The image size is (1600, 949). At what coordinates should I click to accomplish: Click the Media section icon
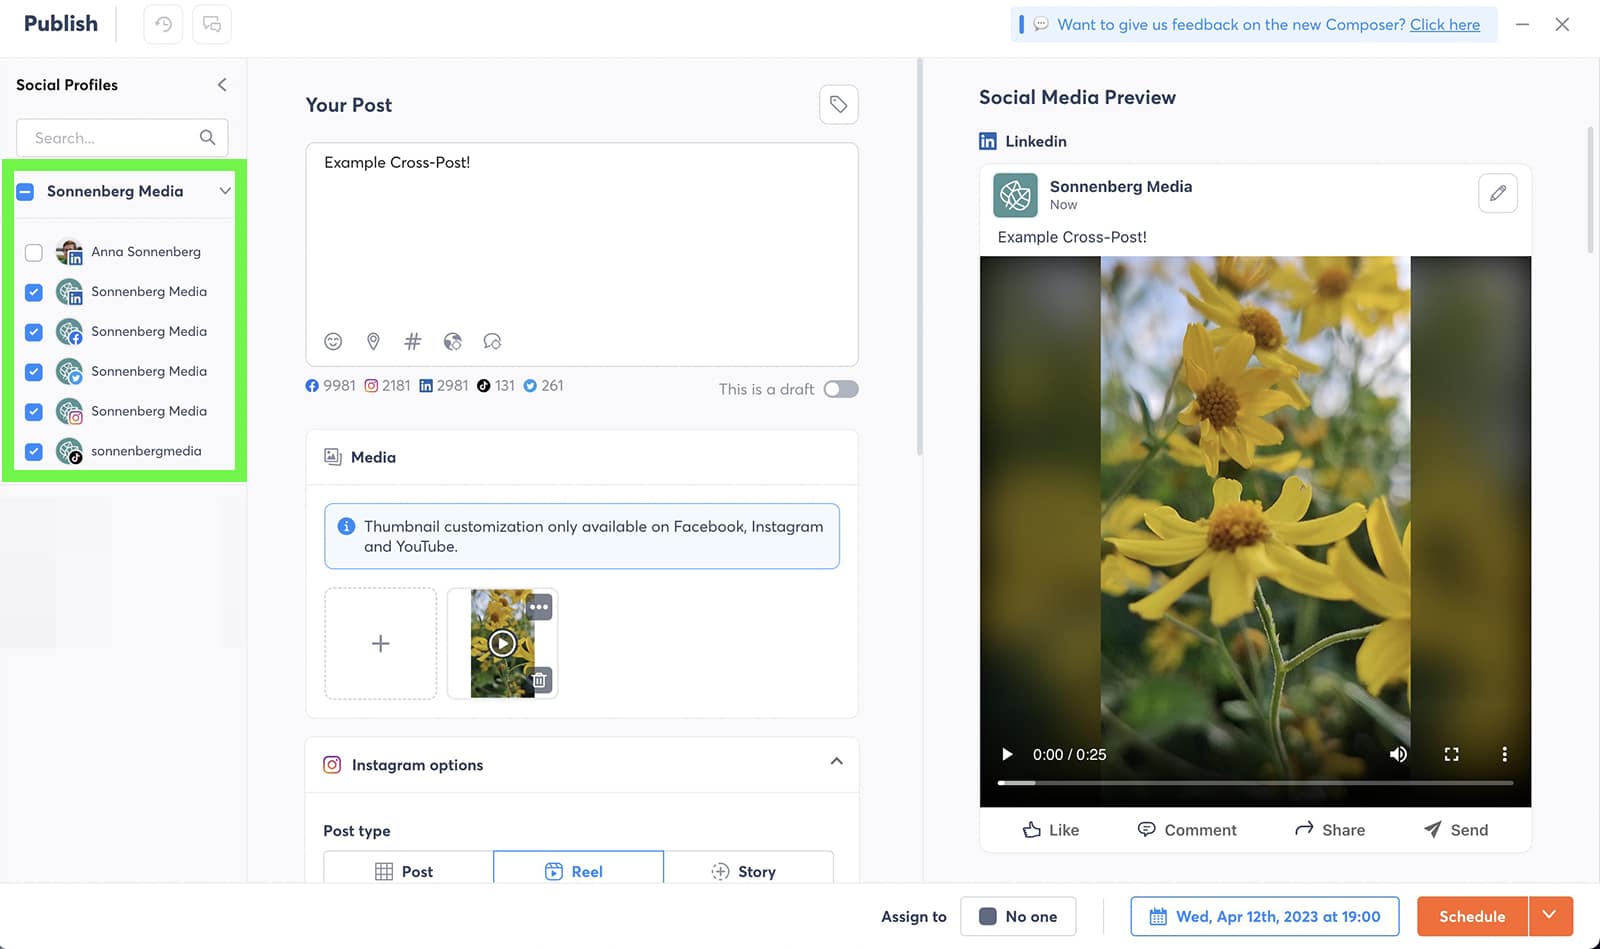(333, 457)
